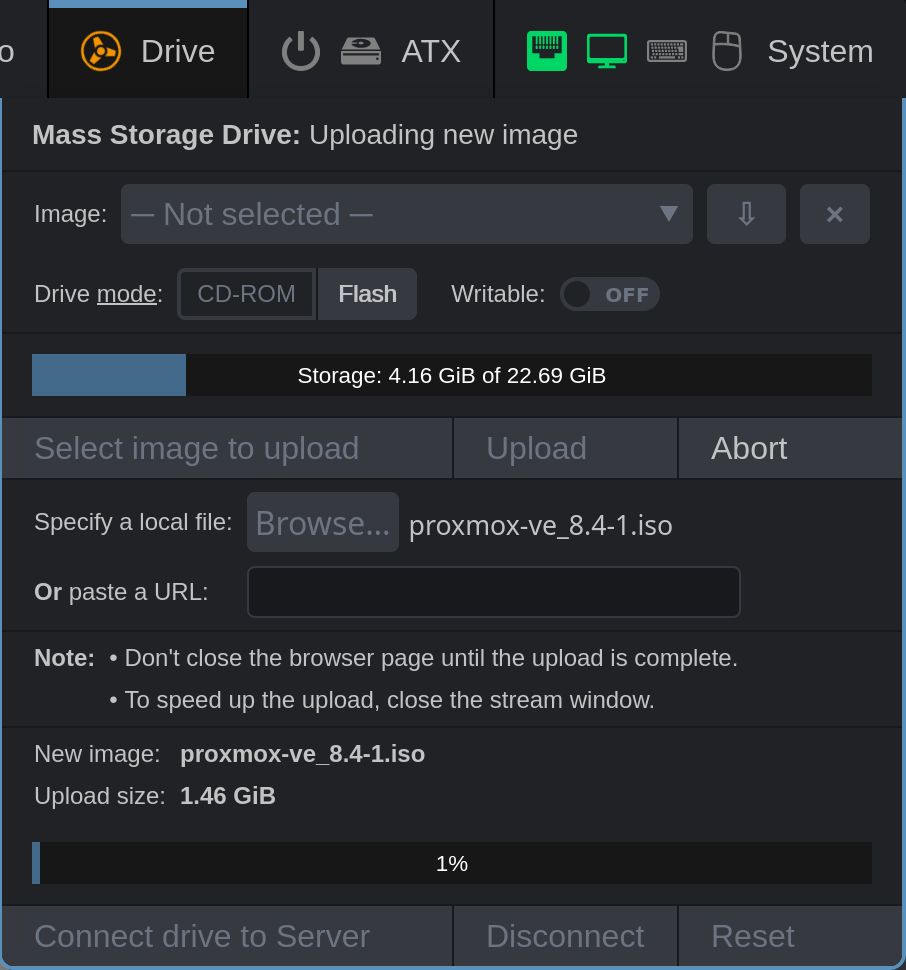Image resolution: width=906 pixels, height=970 pixels.
Task: Click the upload progress bar at 1%
Action: coord(452,863)
